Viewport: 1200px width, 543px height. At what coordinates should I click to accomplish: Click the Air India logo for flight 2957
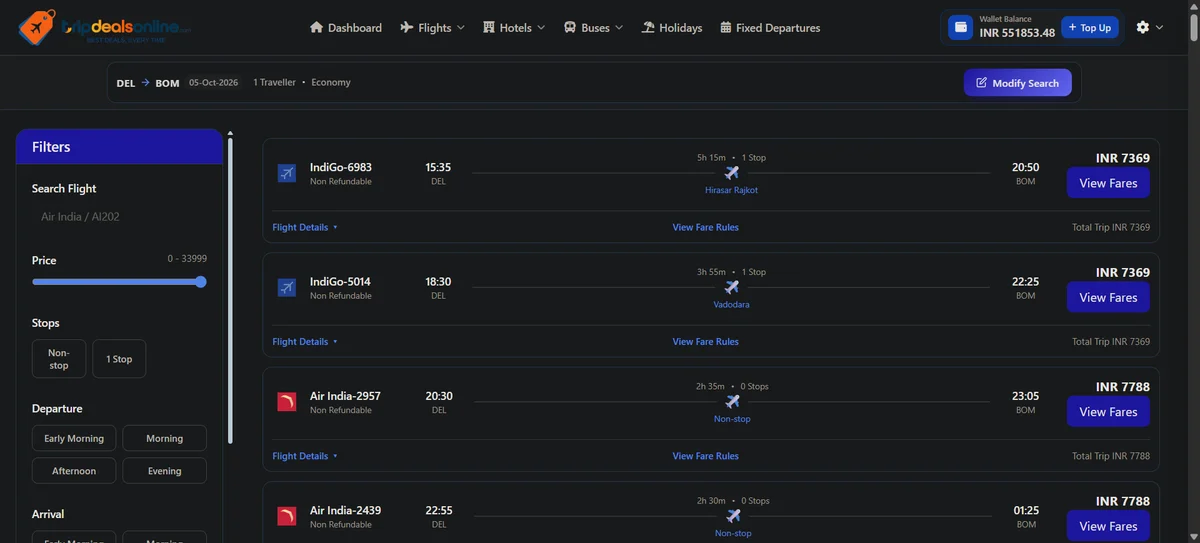click(287, 402)
